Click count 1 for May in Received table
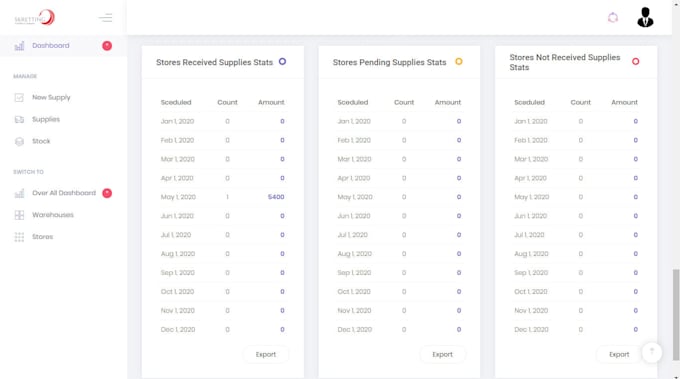Image resolution: width=680 pixels, height=379 pixels. coord(227,197)
